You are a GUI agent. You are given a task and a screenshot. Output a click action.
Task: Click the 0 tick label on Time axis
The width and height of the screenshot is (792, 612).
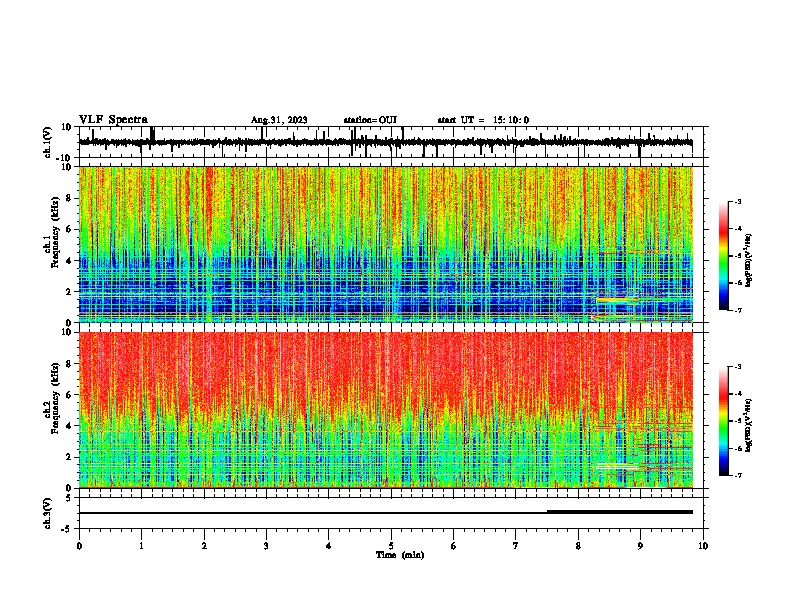pyautogui.click(x=79, y=546)
